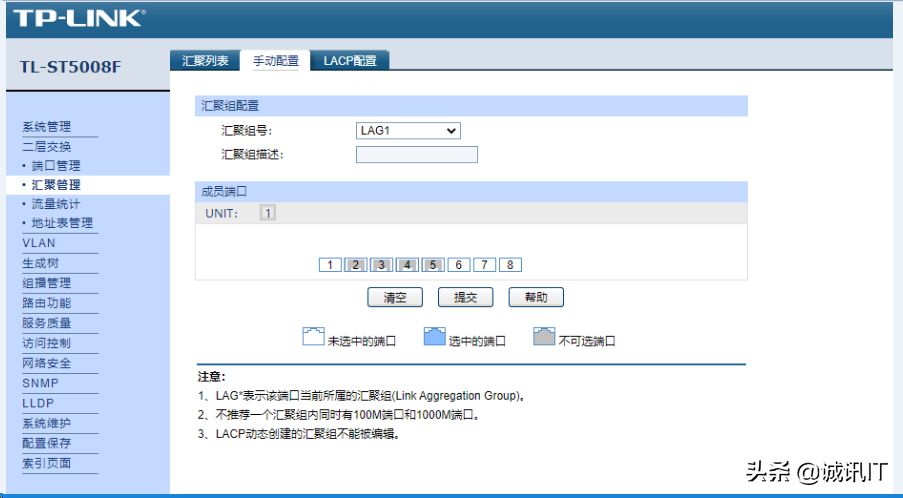Switch to the LACP配置 tab
Image resolution: width=903 pixels, height=498 pixels.
pyautogui.click(x=350, y=61)
